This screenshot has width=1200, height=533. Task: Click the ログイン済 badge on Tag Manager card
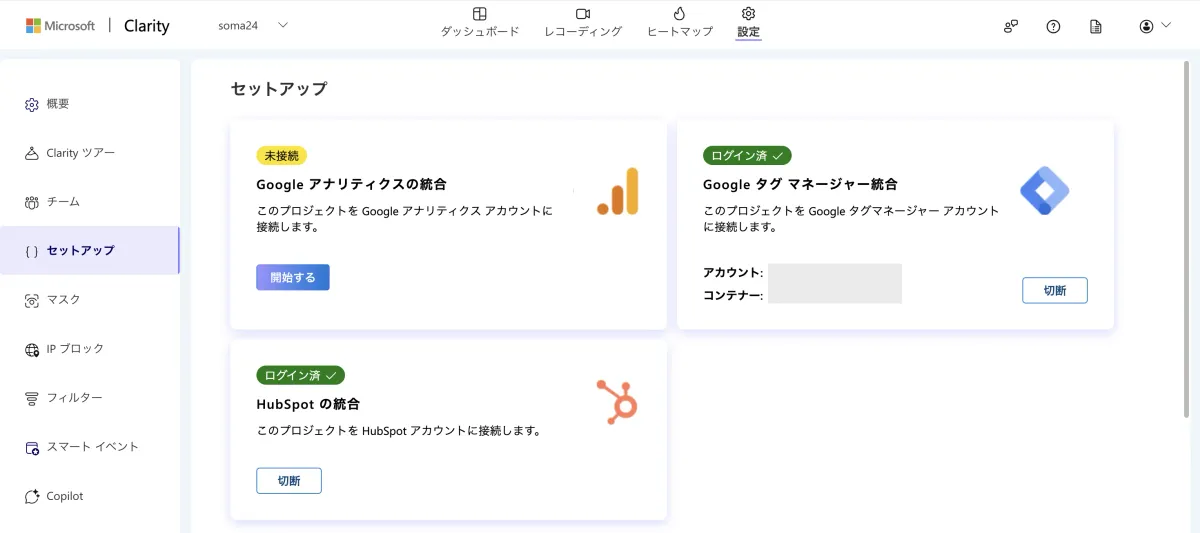(748, 155)
